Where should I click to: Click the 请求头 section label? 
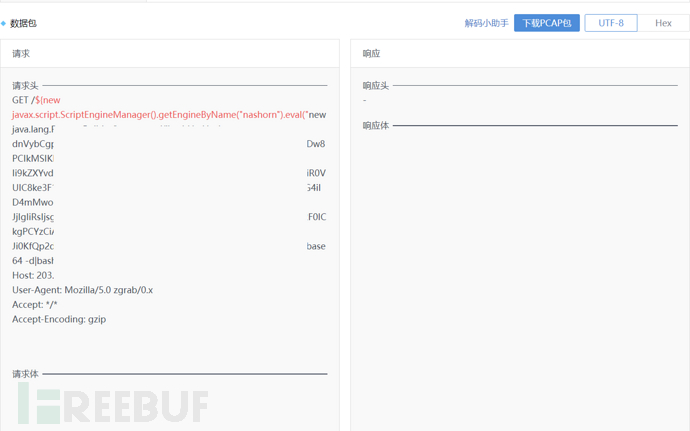[25, 86]
